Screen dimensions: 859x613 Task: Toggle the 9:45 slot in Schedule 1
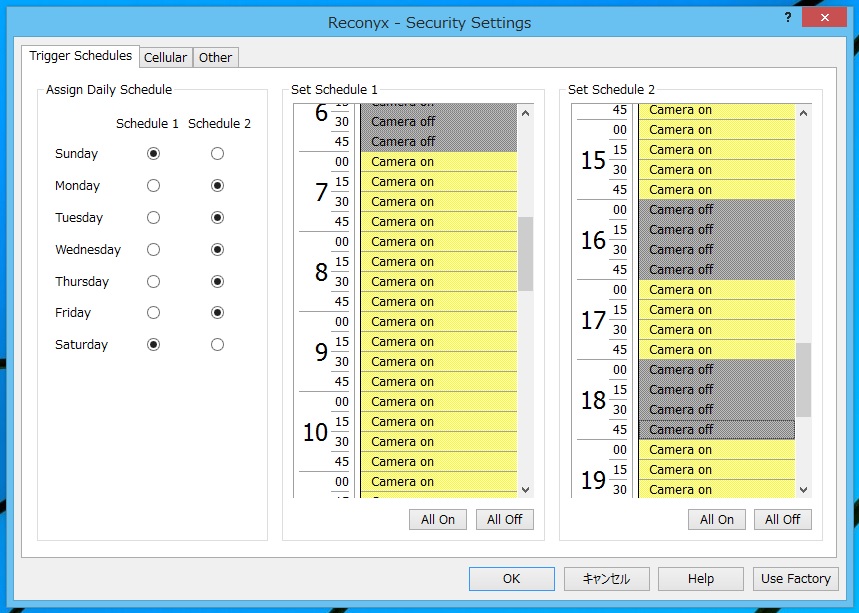click(439, 381)
